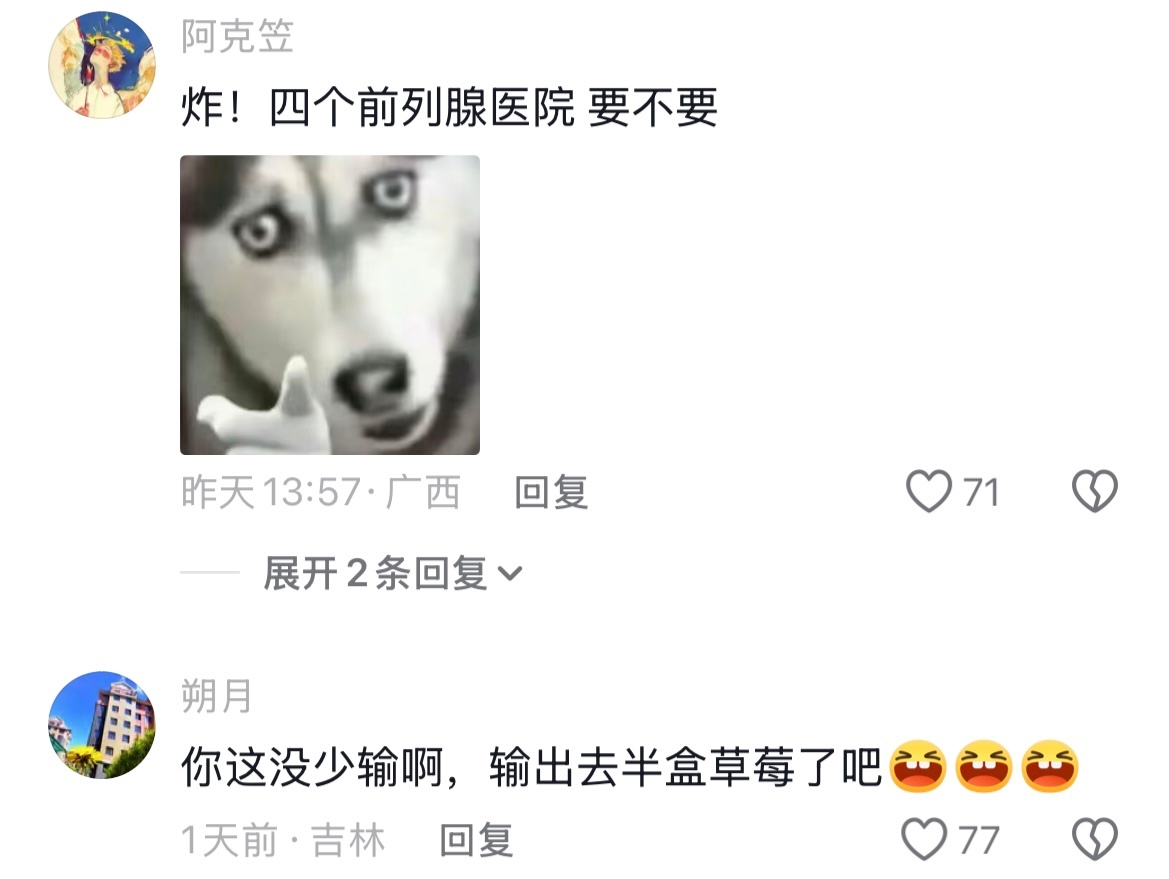Click the chevron beside 展开2条回复
Image resolution: width=1169 pixels, height=879 pixels.
pyautogui.click(x=510, y=574)
